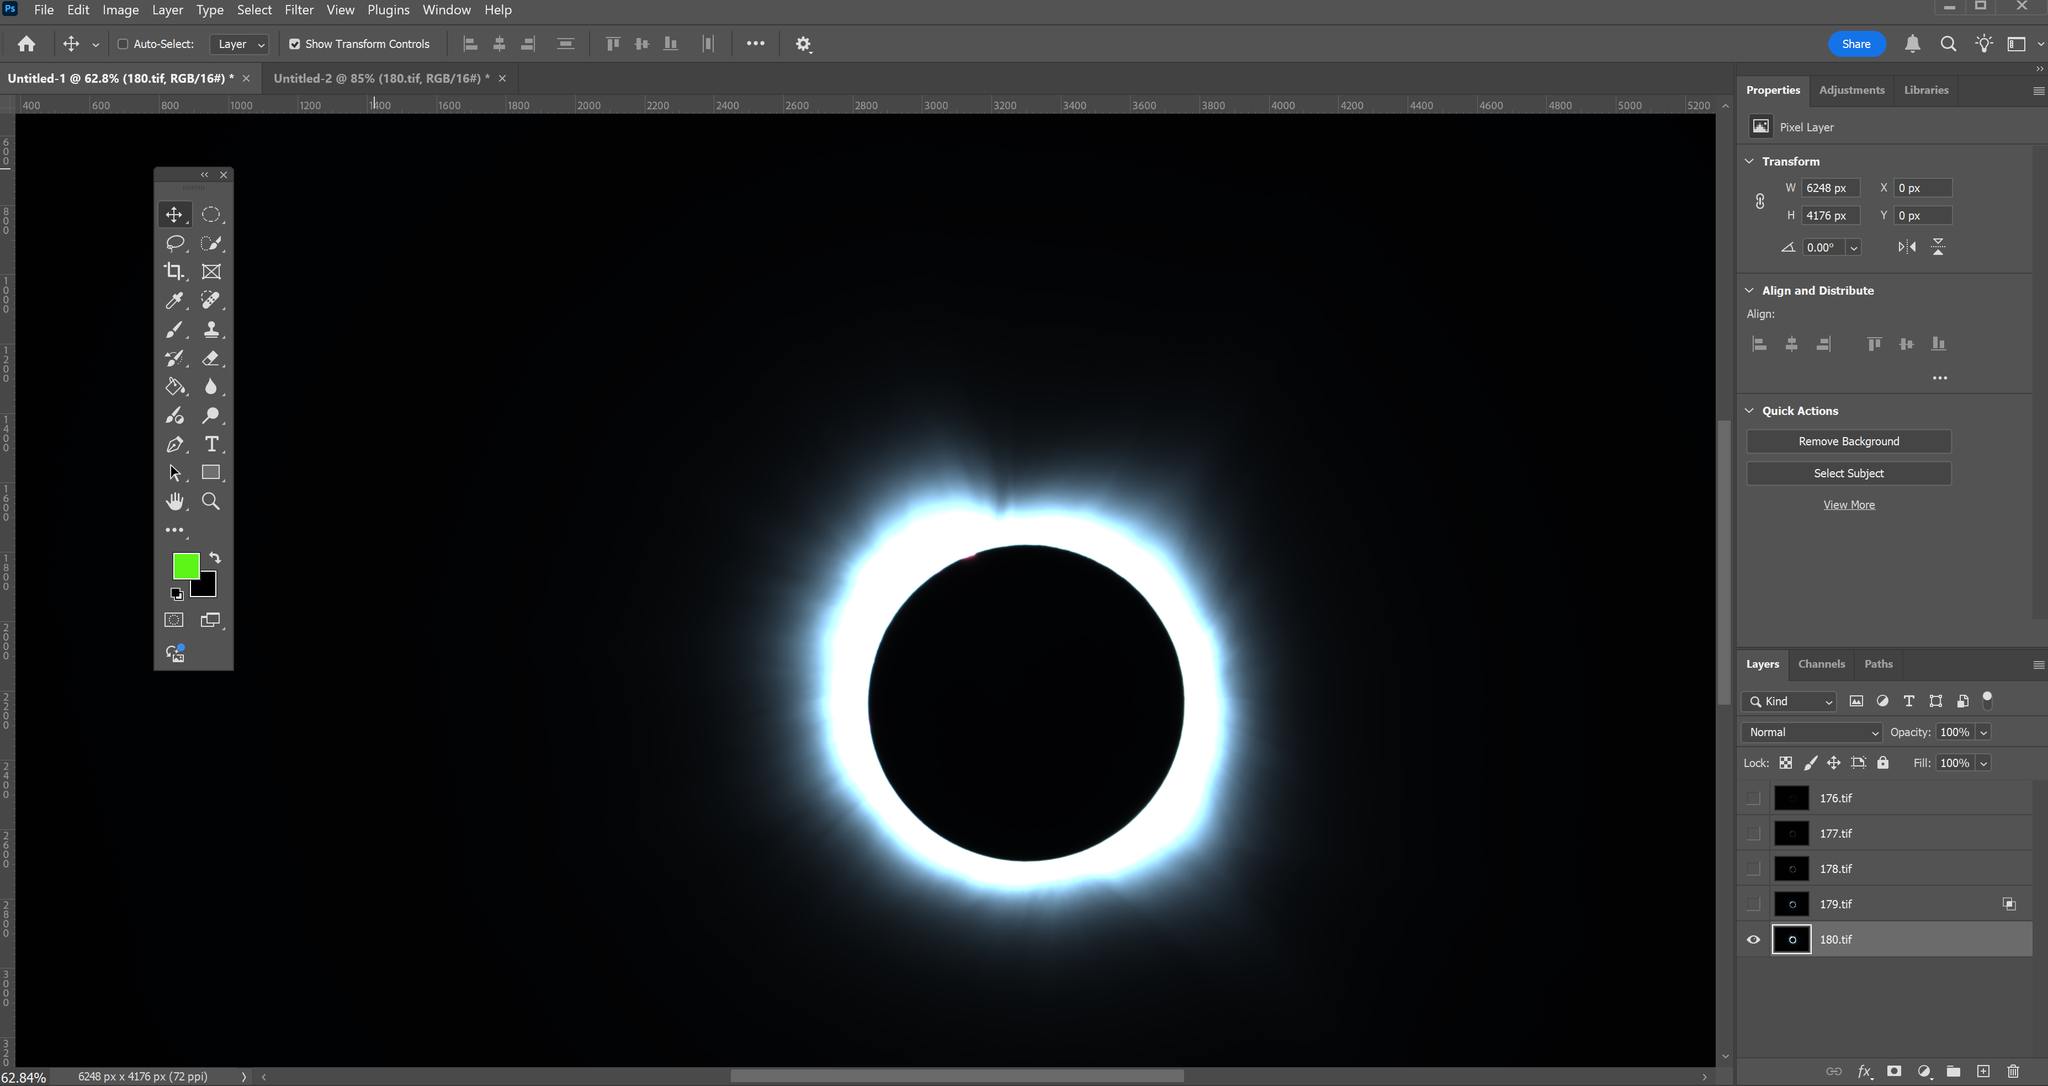Toggle link width and height proportions
Image resolution: width=2048 pixels, height=1086 pixels.
[x=1760, y=201]
